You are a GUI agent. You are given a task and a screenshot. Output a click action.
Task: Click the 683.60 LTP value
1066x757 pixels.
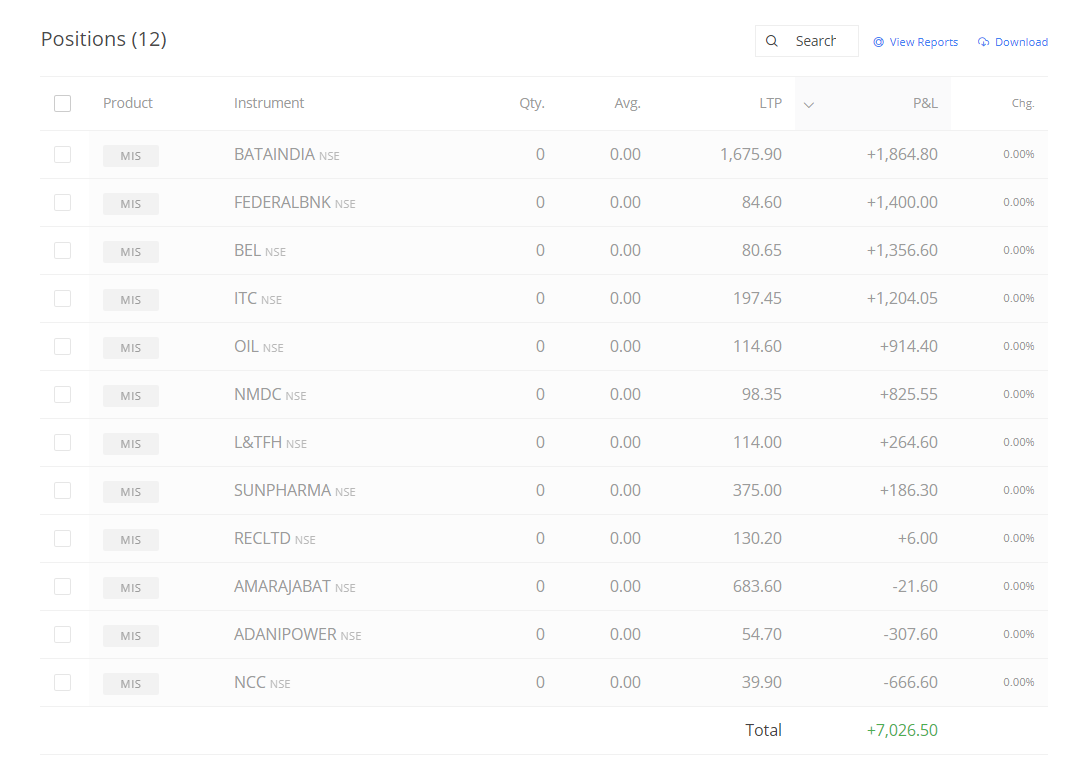click(x=757, y=586)
